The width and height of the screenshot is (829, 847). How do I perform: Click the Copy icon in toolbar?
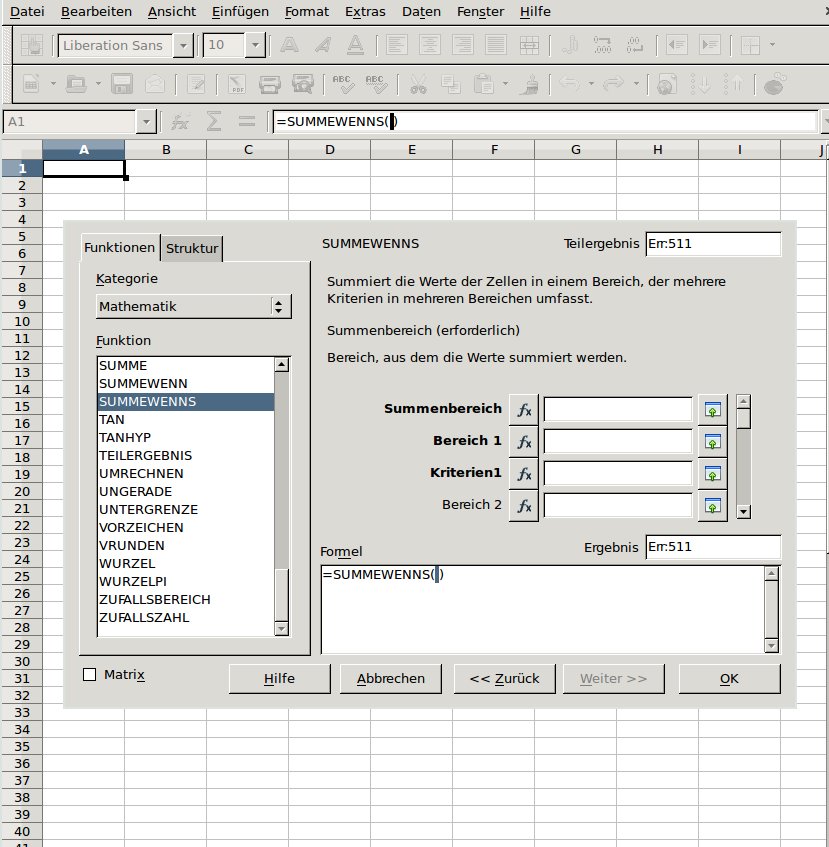[x=450, y=84]
